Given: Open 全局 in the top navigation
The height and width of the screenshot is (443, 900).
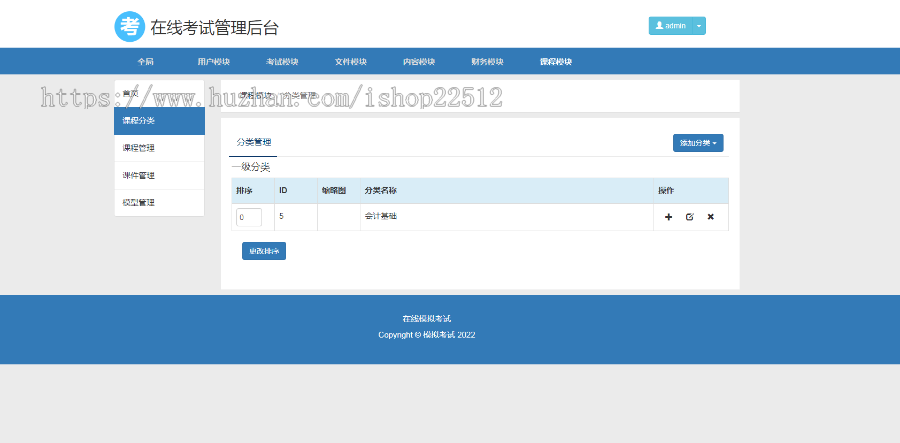Looking at the screenshot, I should 145,62.
